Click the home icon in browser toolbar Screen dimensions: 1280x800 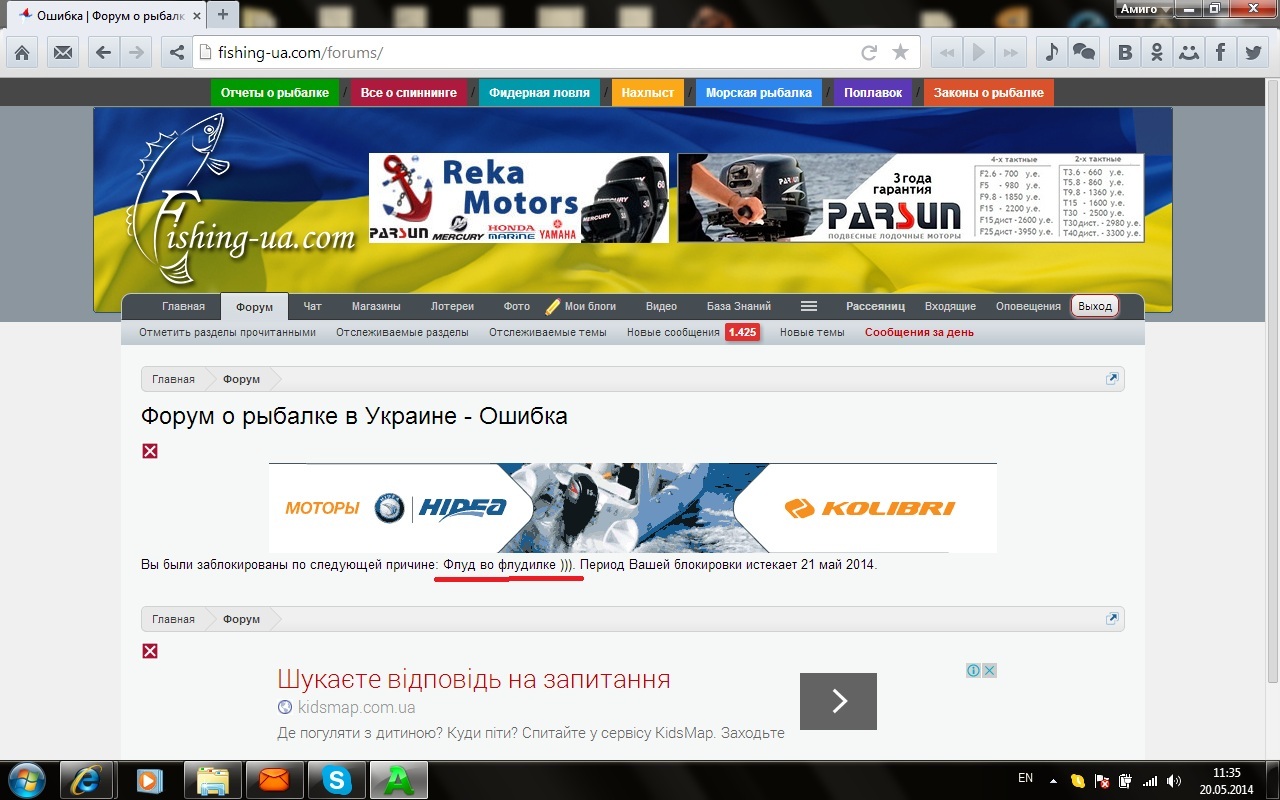22,53
